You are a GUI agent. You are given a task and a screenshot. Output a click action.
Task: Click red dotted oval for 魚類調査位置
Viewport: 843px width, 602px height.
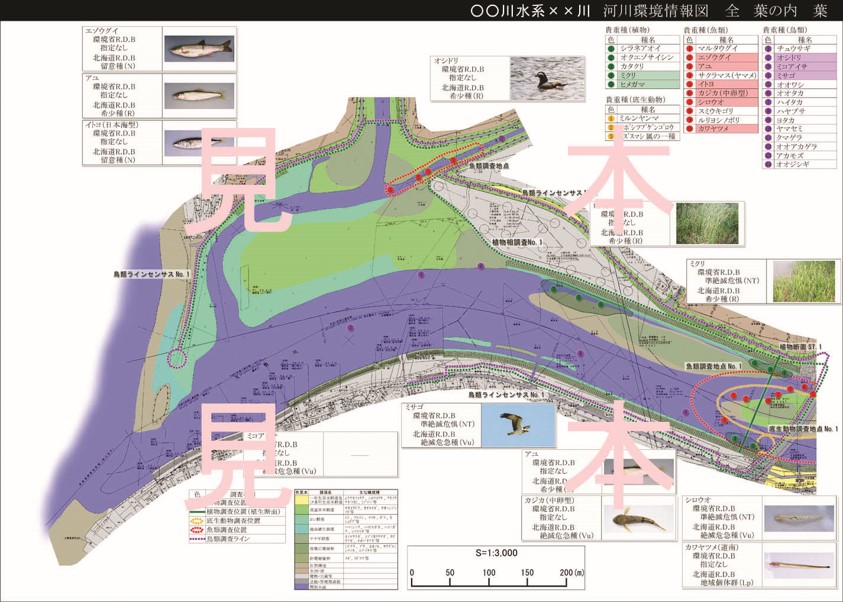[x=198, y=529]
